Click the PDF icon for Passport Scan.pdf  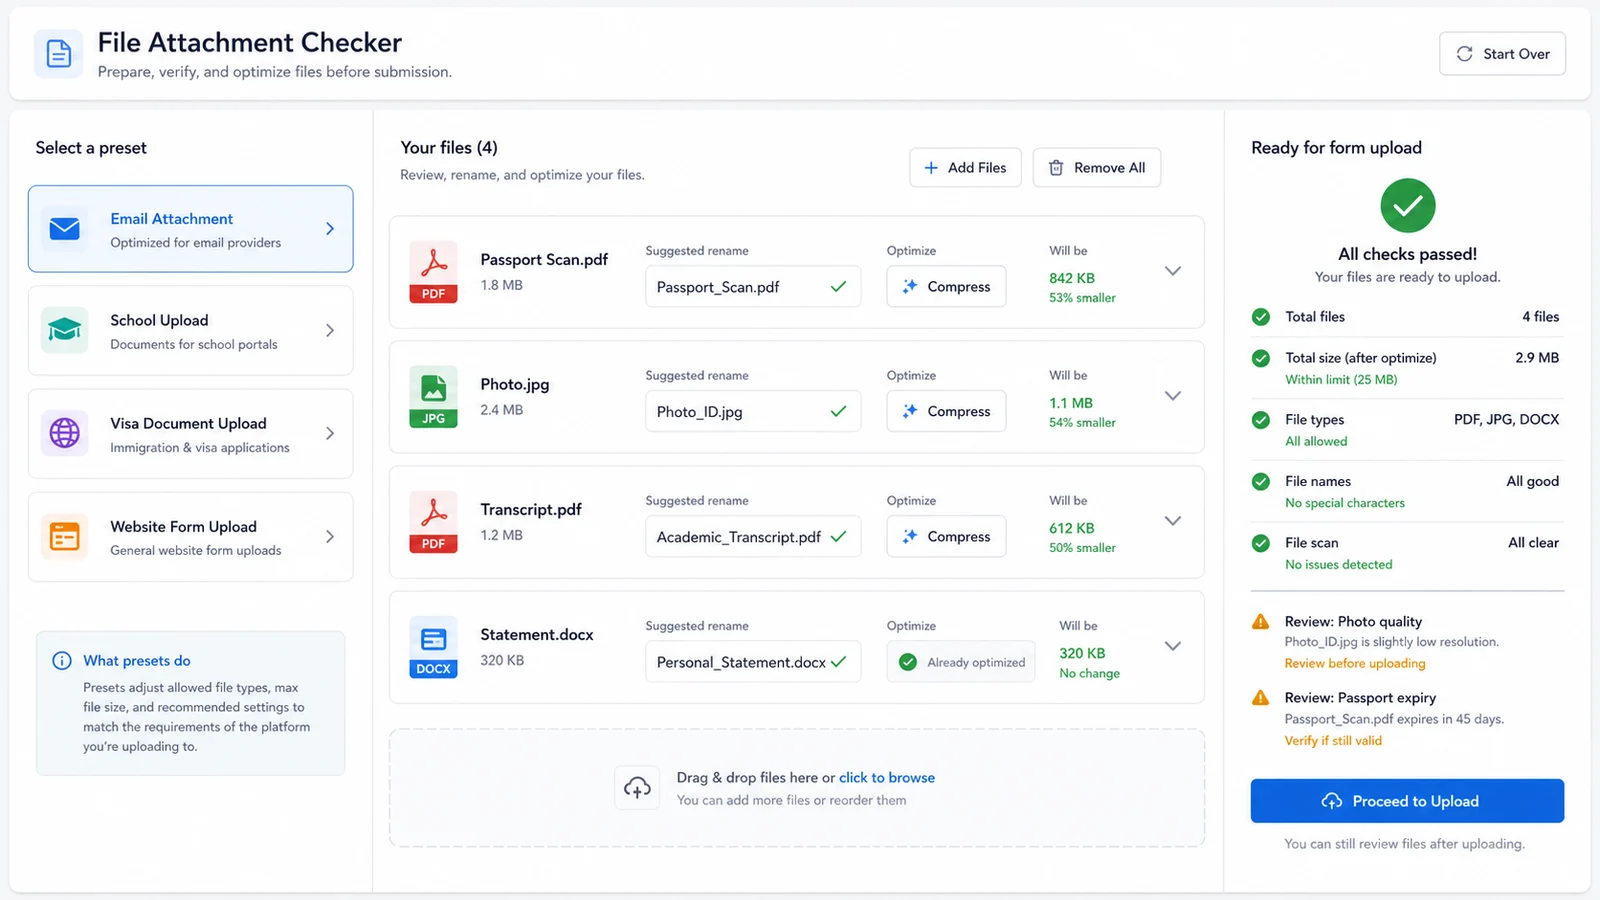tap(433, 272)
